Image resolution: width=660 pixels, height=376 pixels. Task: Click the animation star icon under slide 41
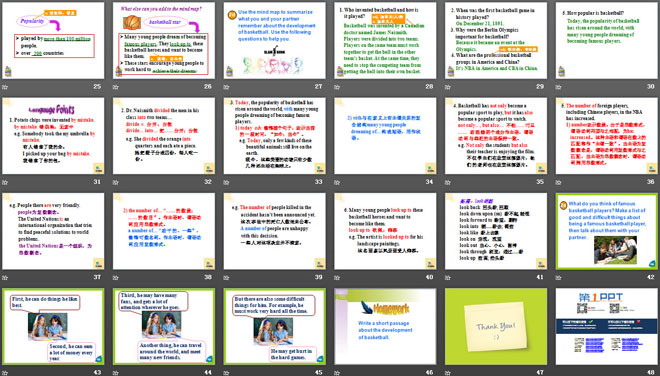(447, 277)
